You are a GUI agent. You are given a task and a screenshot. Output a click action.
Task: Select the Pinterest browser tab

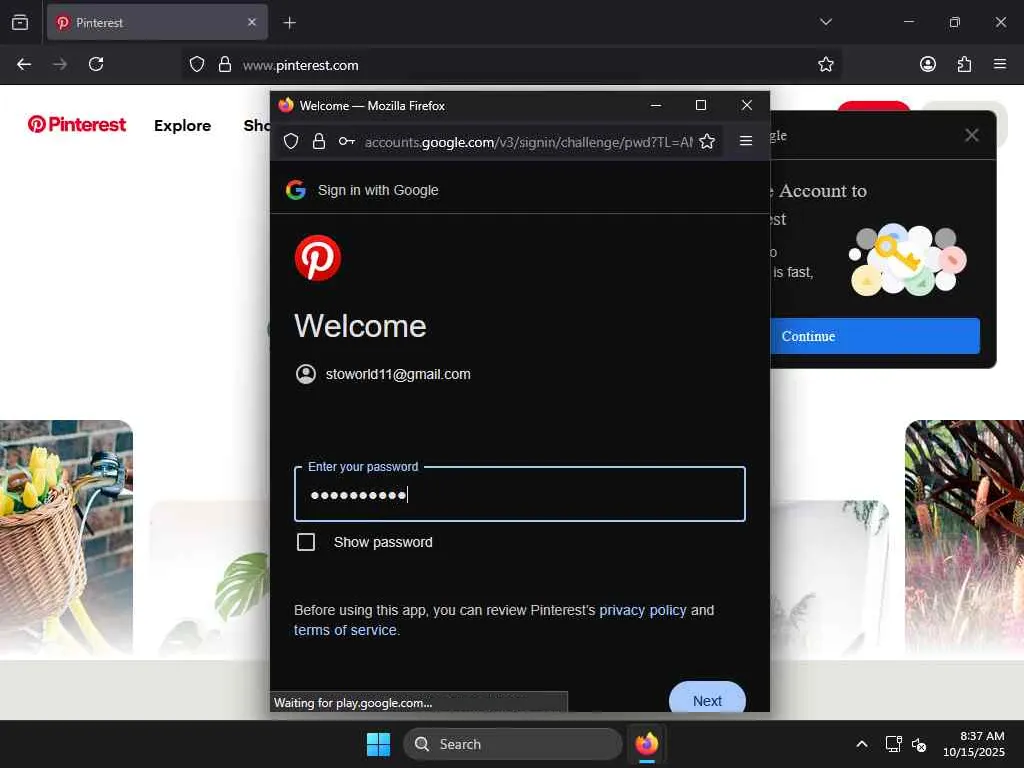pyautogui.click(x=157, y=22)
